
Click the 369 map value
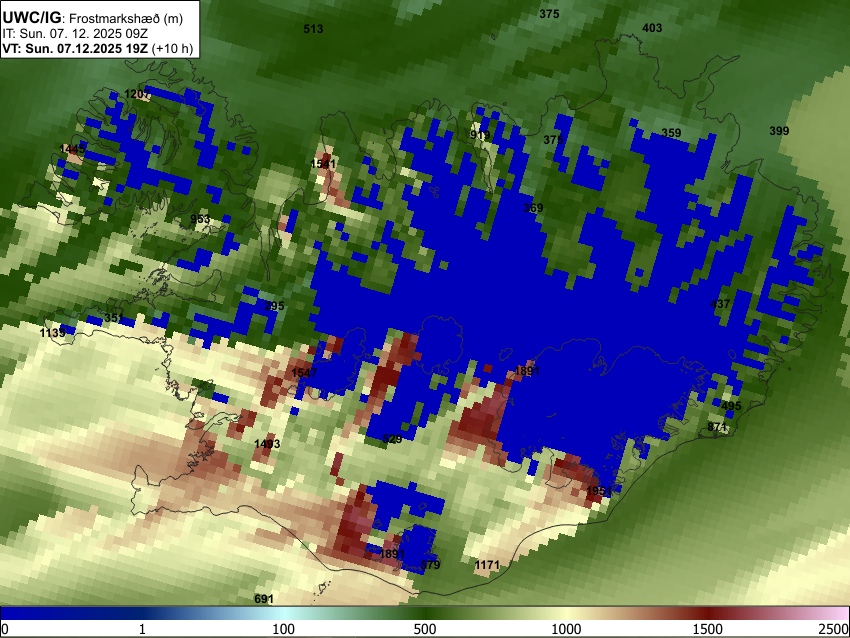click(533, 208)
